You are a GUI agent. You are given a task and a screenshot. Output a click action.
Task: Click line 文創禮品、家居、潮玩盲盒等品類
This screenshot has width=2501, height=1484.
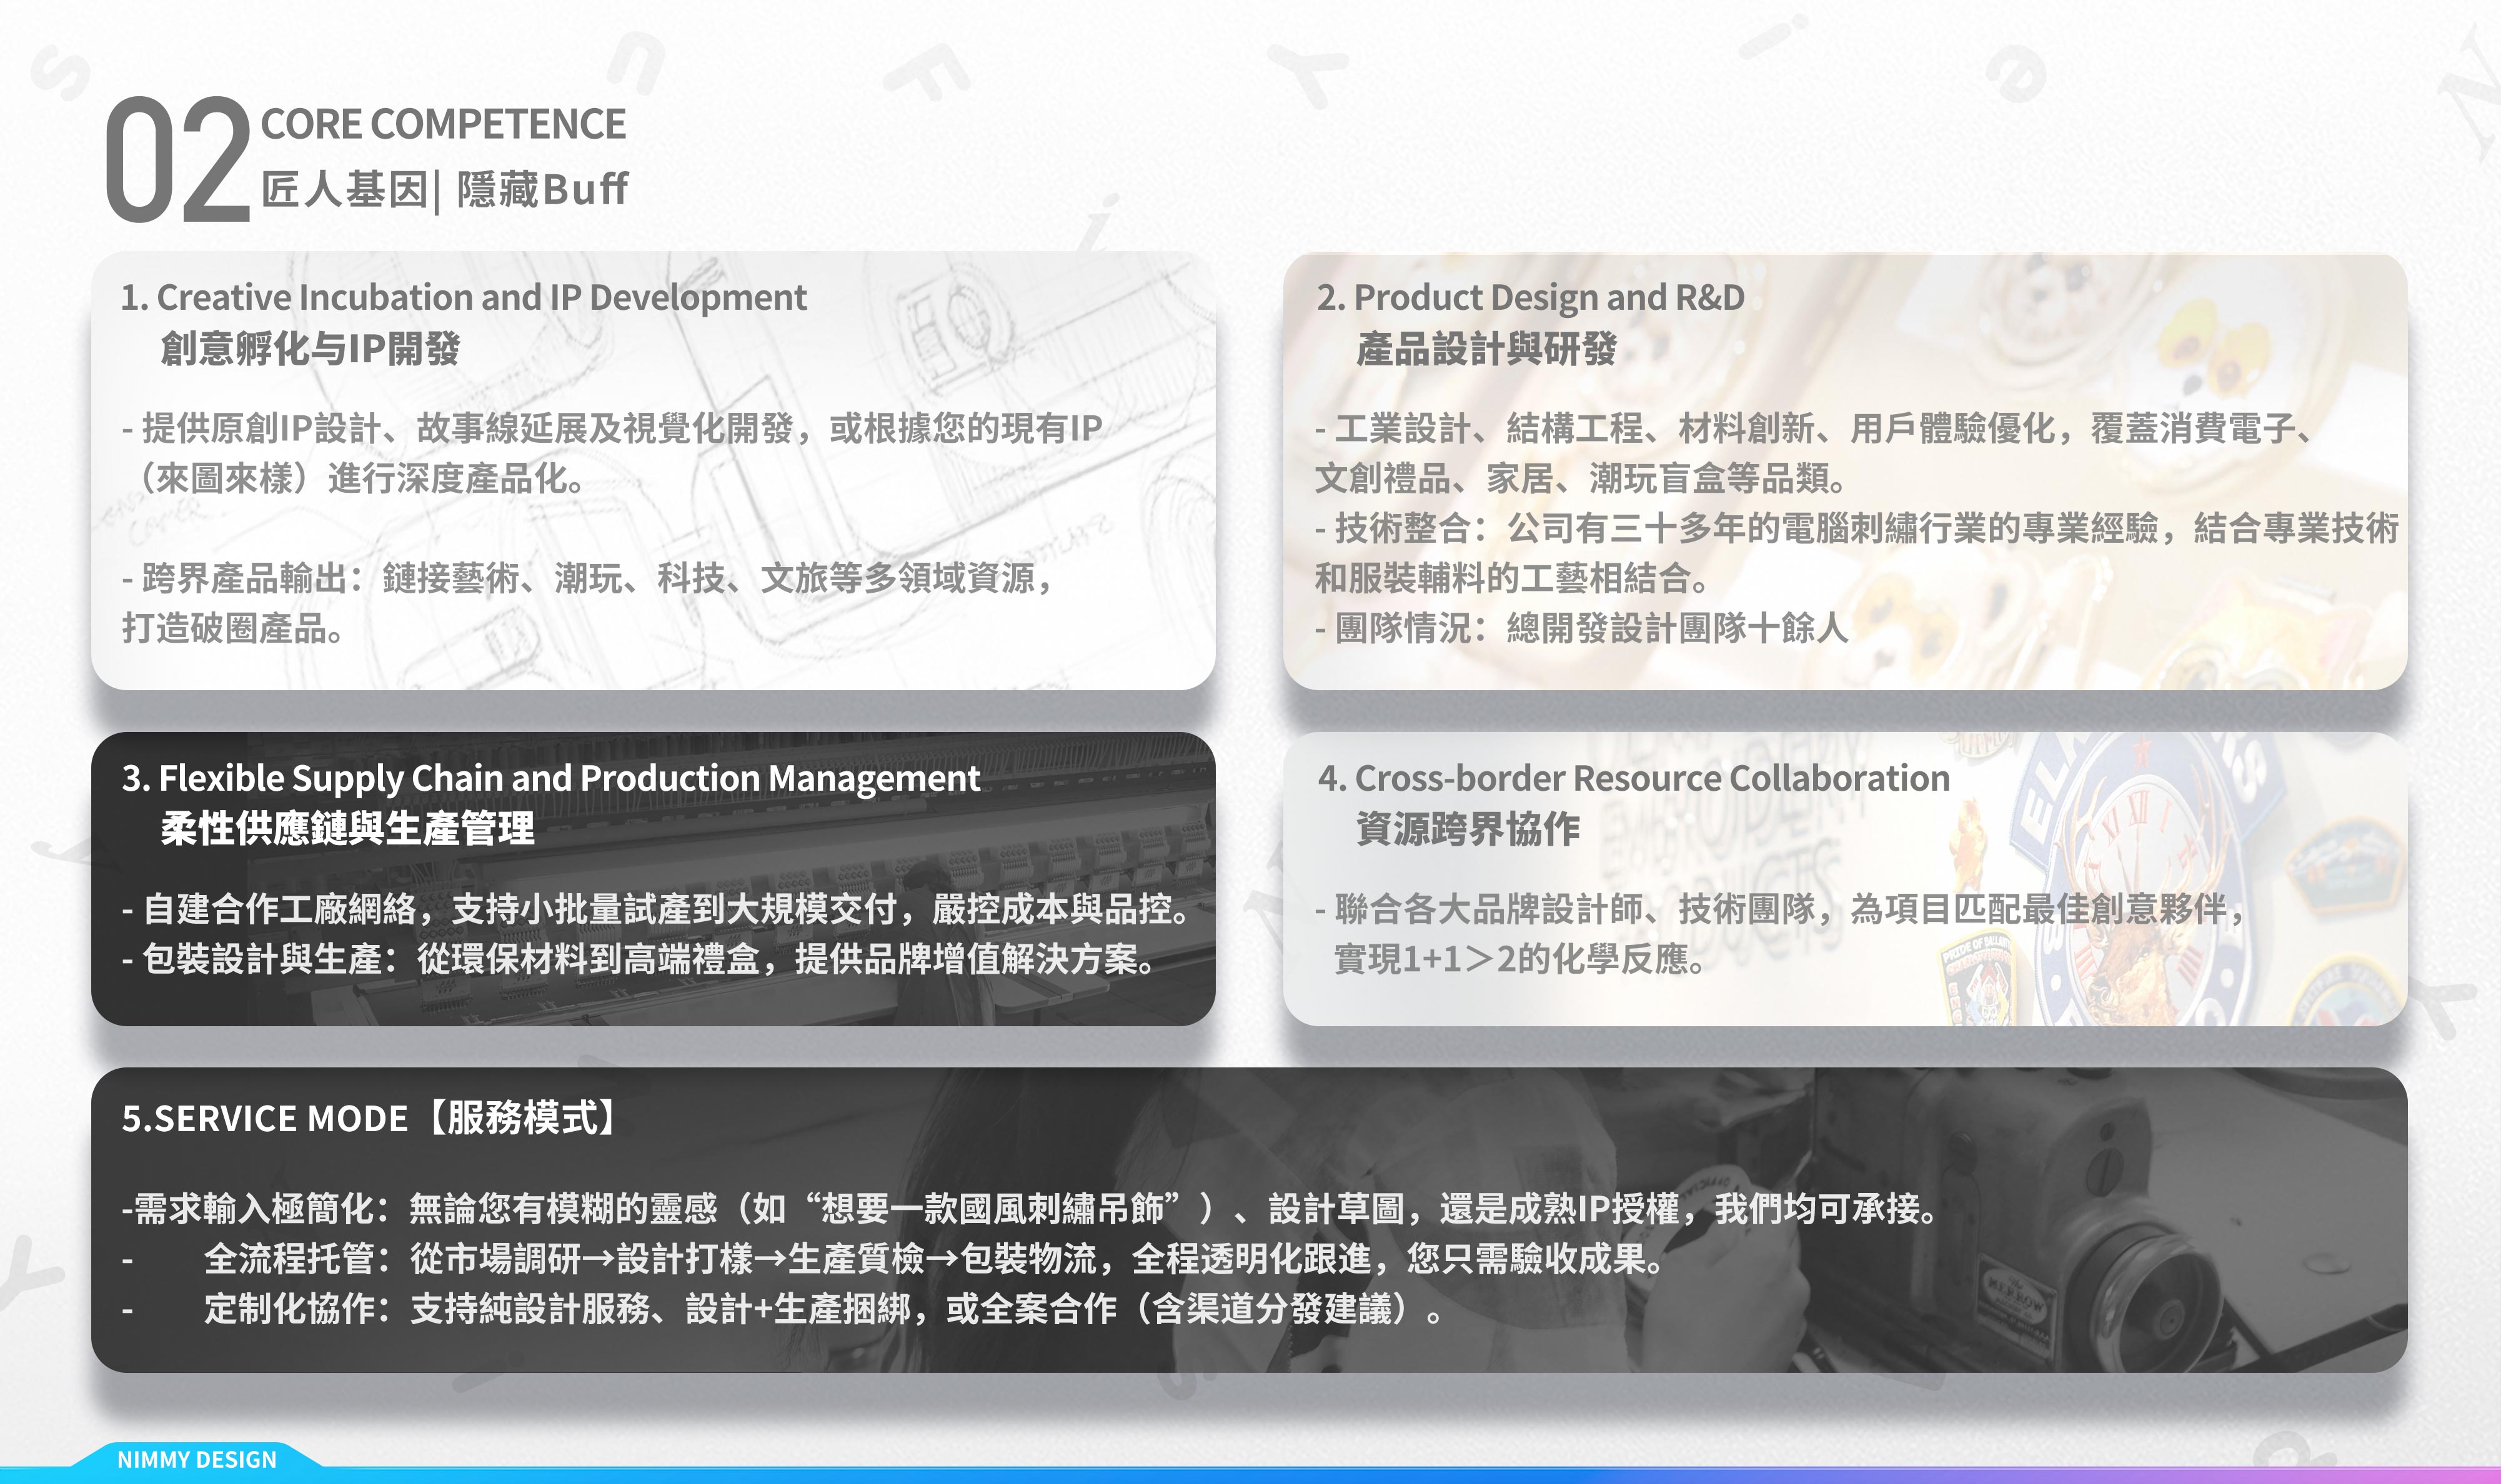tap(1580, 478)
